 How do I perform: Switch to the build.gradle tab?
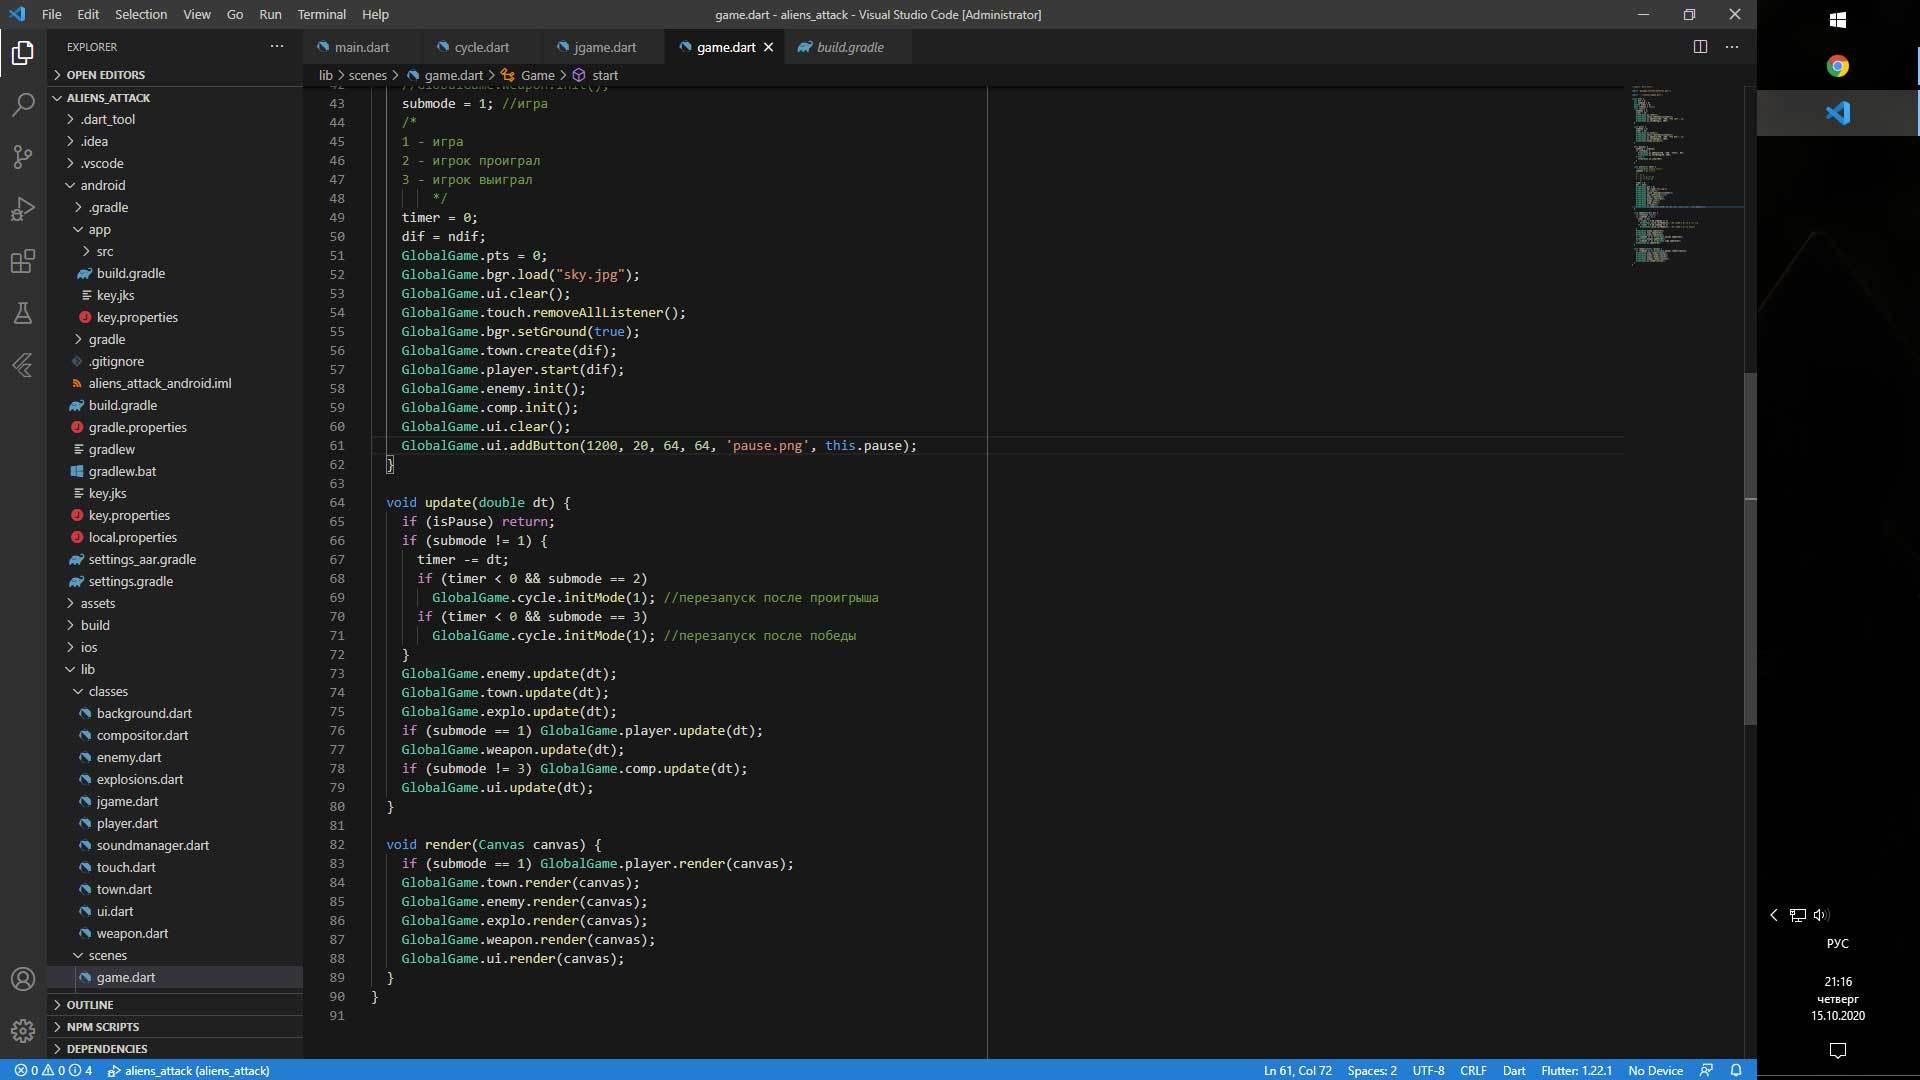(850, 47)
